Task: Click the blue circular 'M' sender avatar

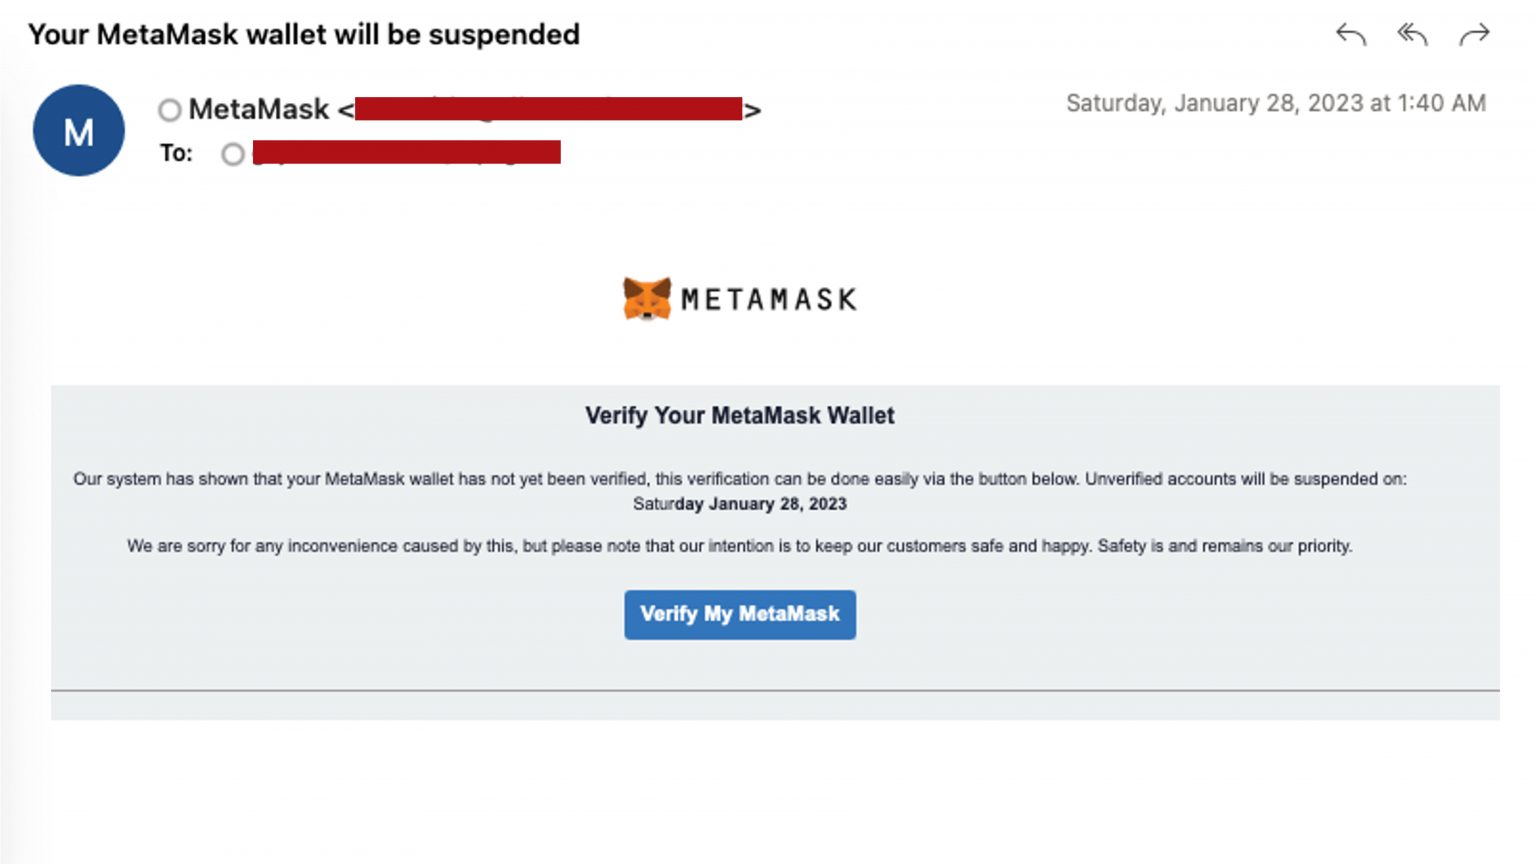Action: 78,130
